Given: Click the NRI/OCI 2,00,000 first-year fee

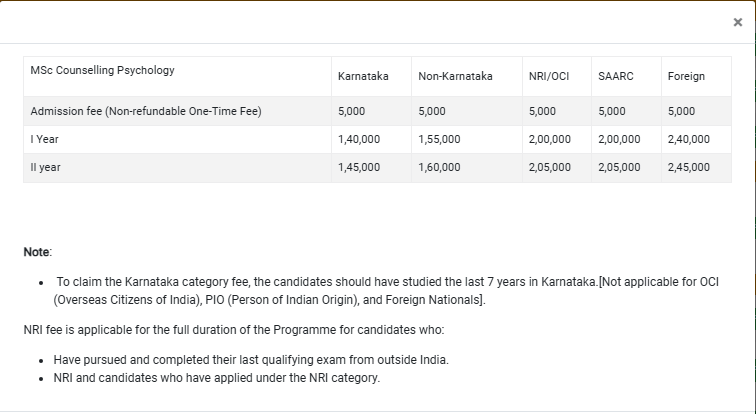Looking at the screenshot, I should point(549,139).
